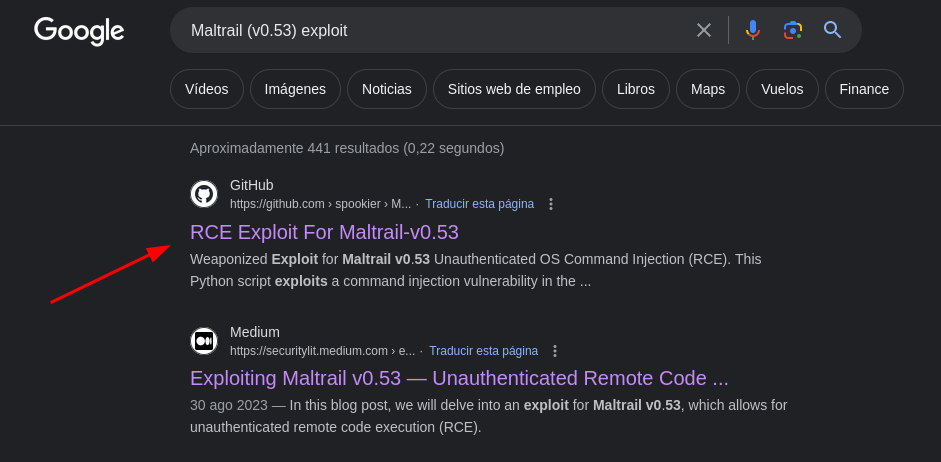Open Google Lens image search icon
The width and height of the screenshot is (941, 462).
[x=793, y=30]
